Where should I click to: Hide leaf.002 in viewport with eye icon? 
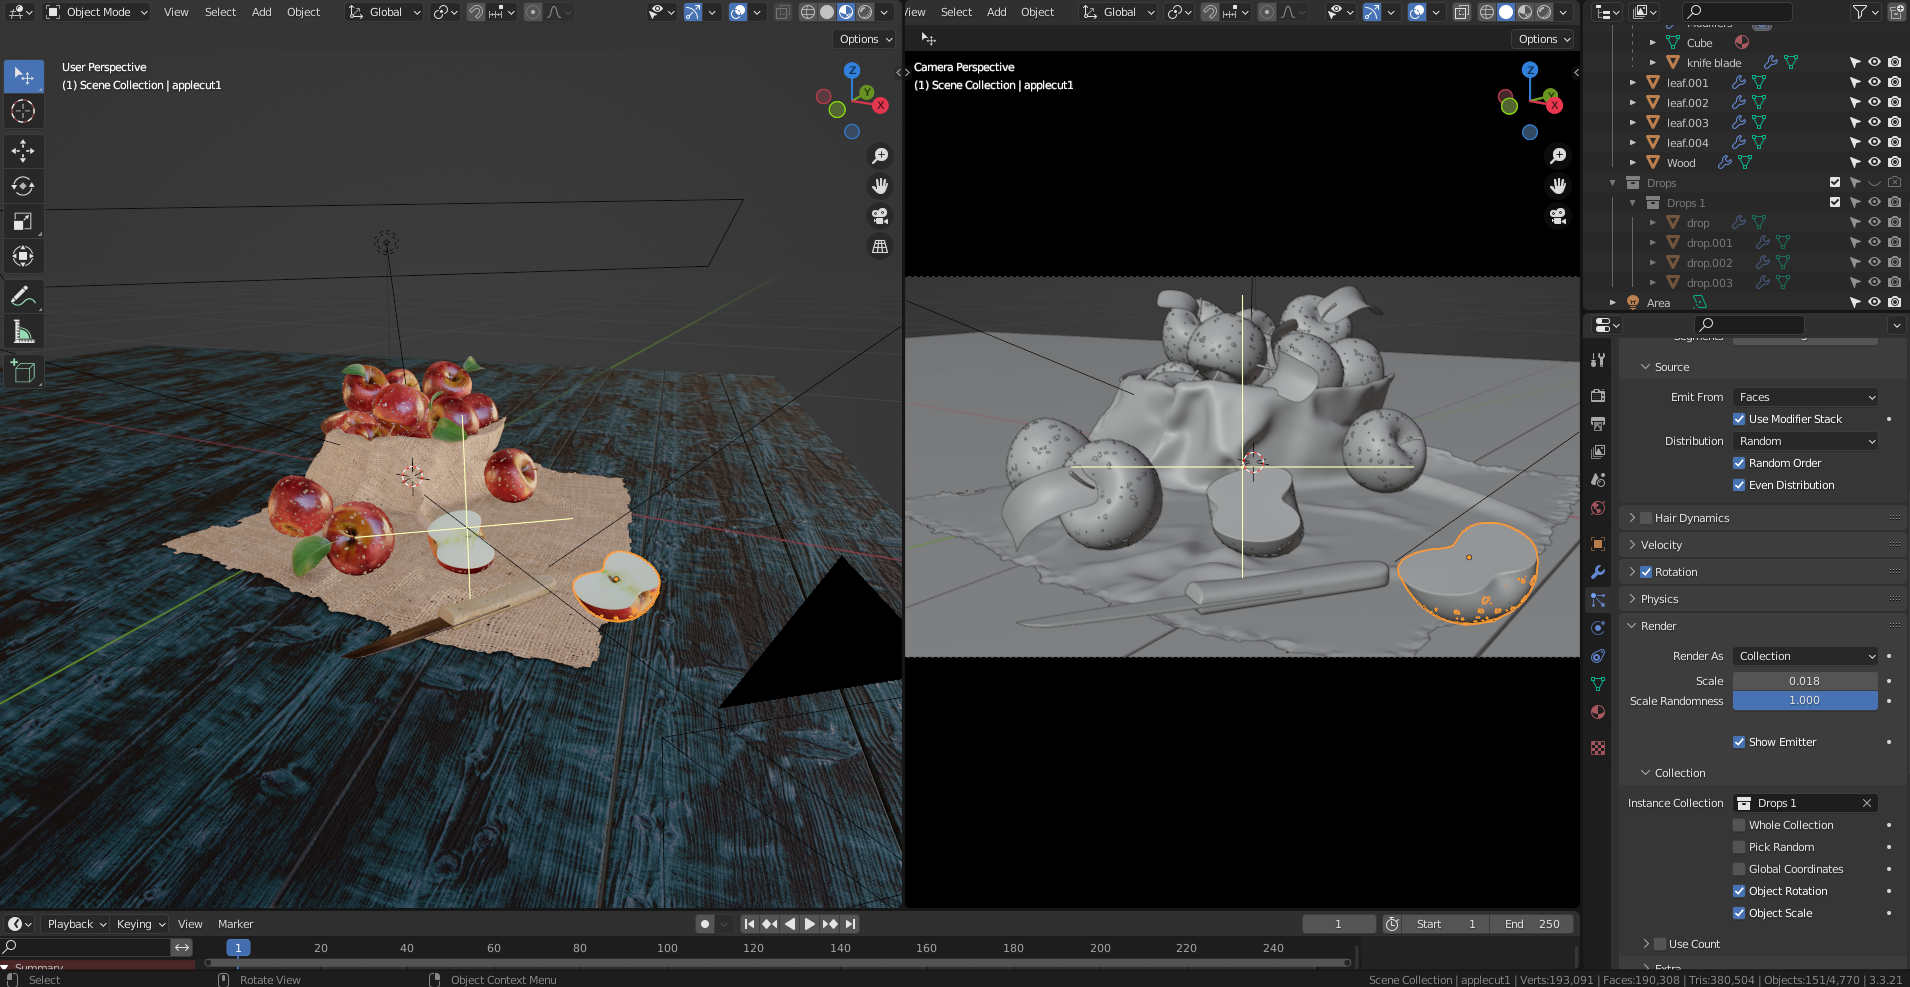coord(1874,102)
